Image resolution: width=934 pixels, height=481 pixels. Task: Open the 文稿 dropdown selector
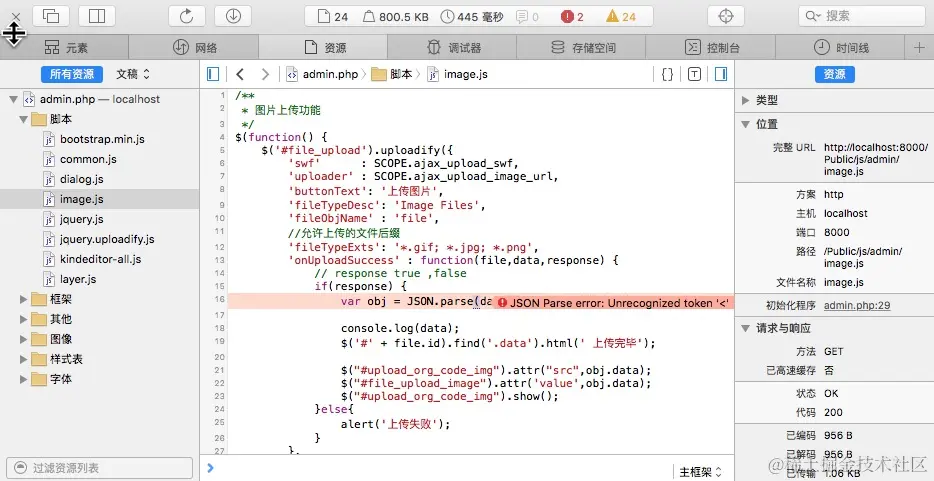[x=133, y=74]
